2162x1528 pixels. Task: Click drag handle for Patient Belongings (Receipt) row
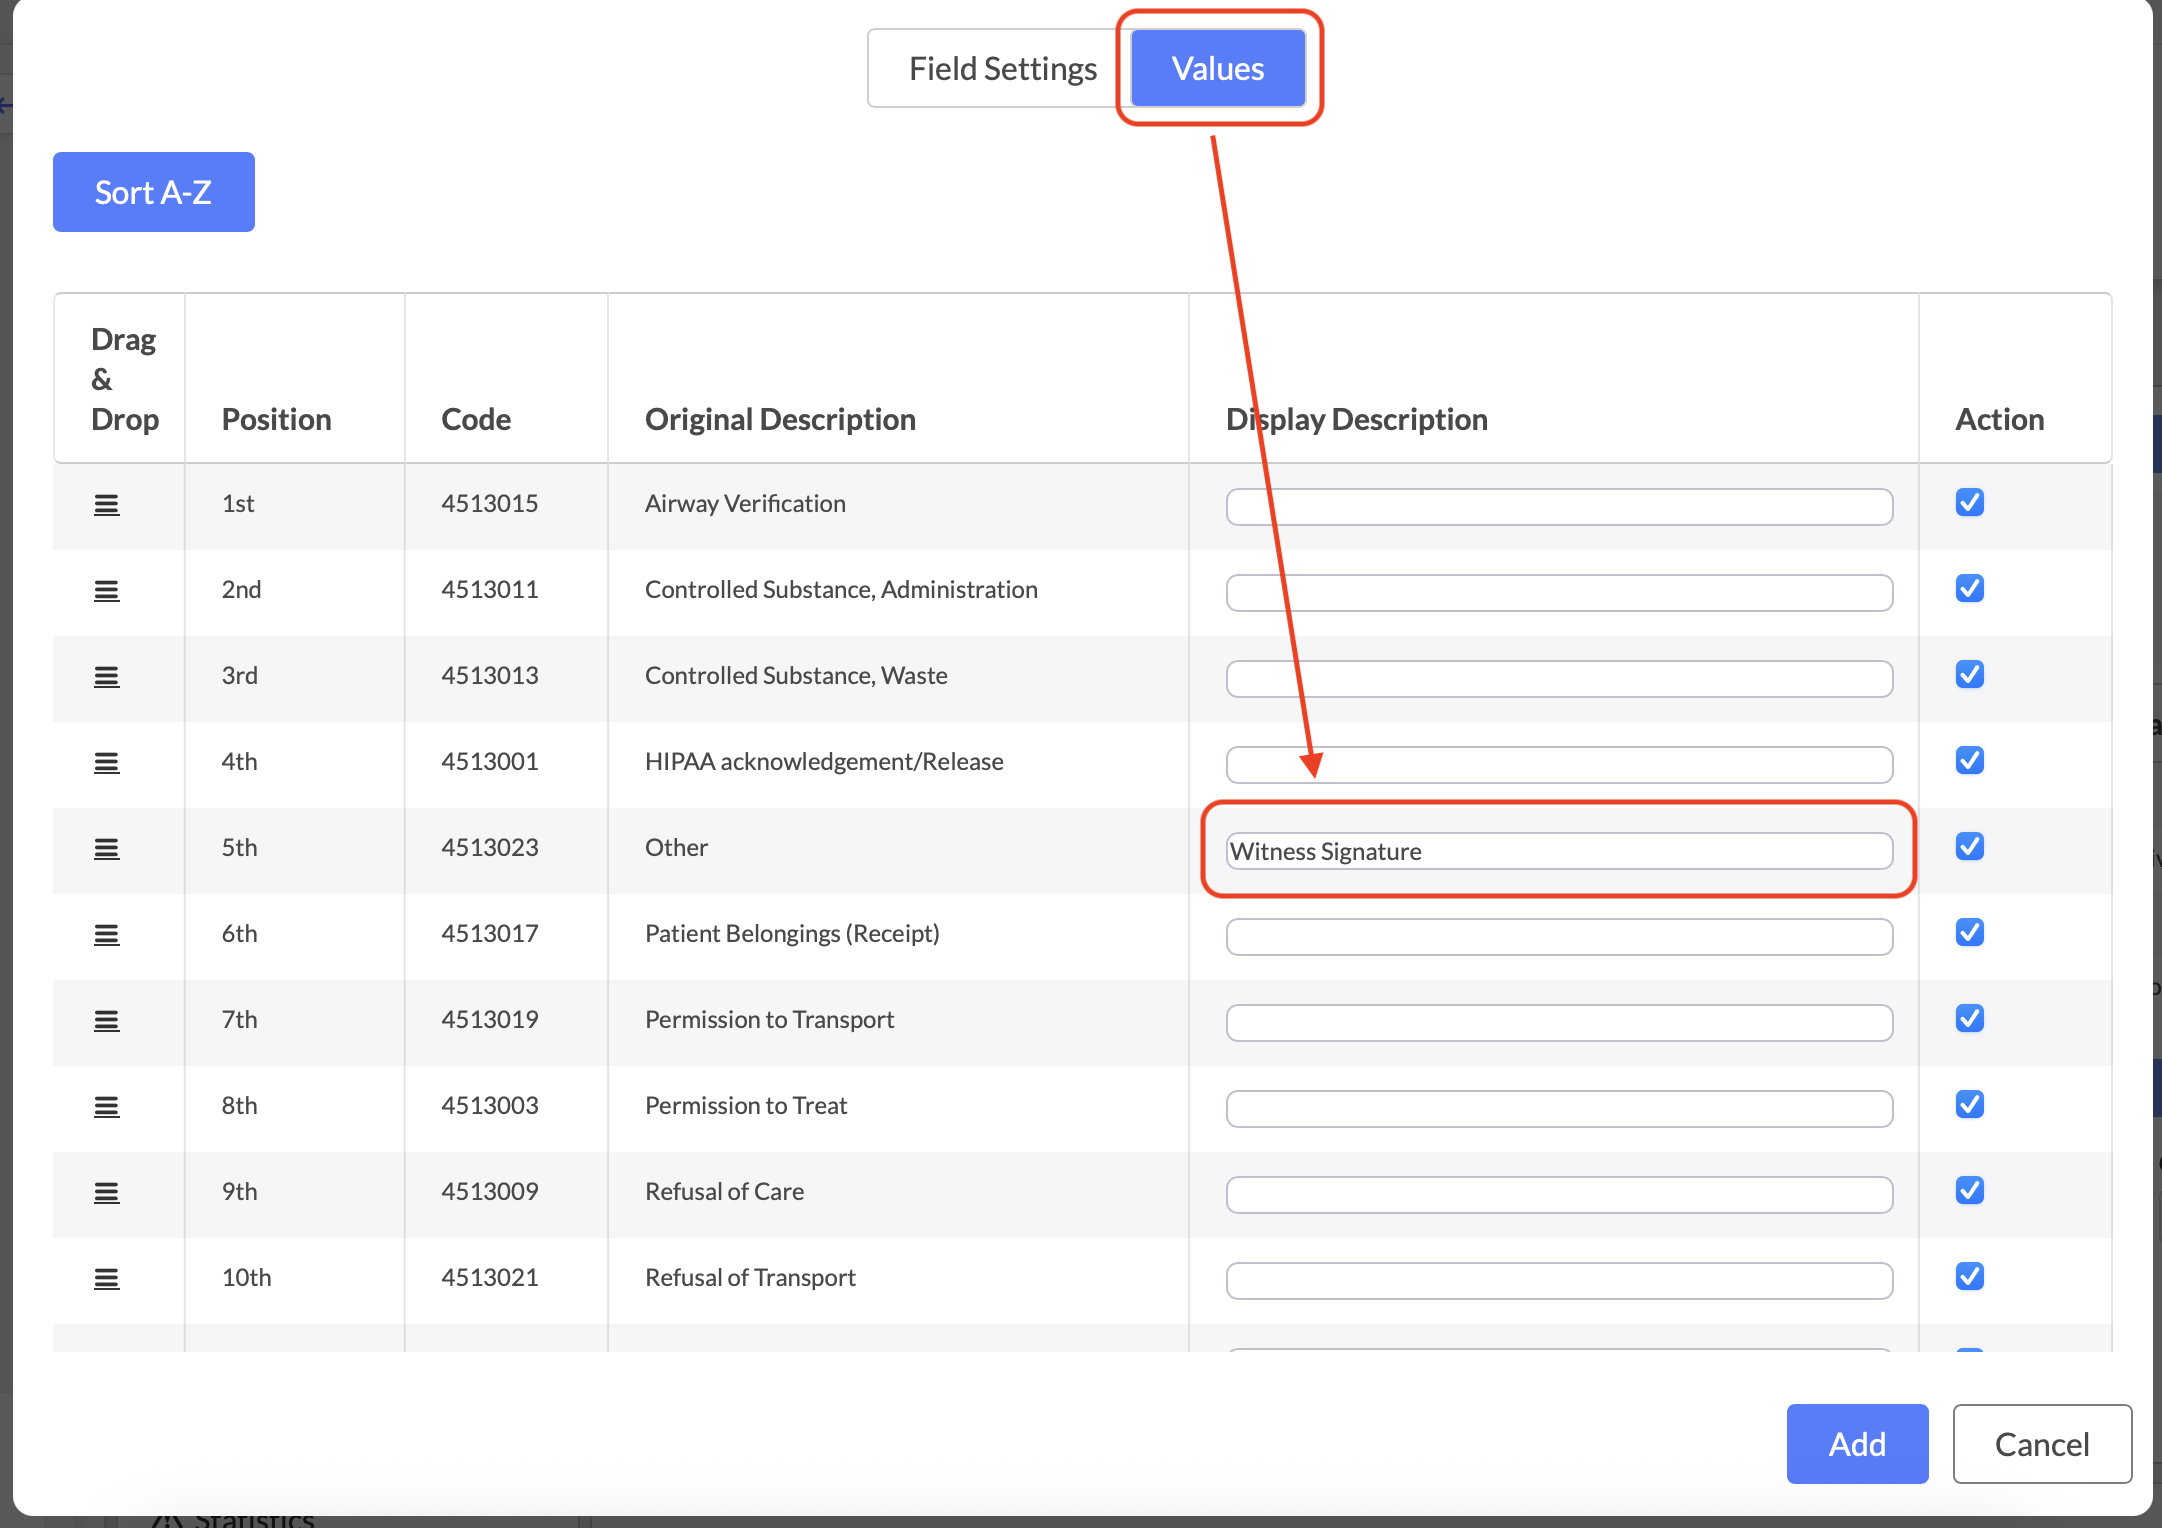tap(107, 935)
